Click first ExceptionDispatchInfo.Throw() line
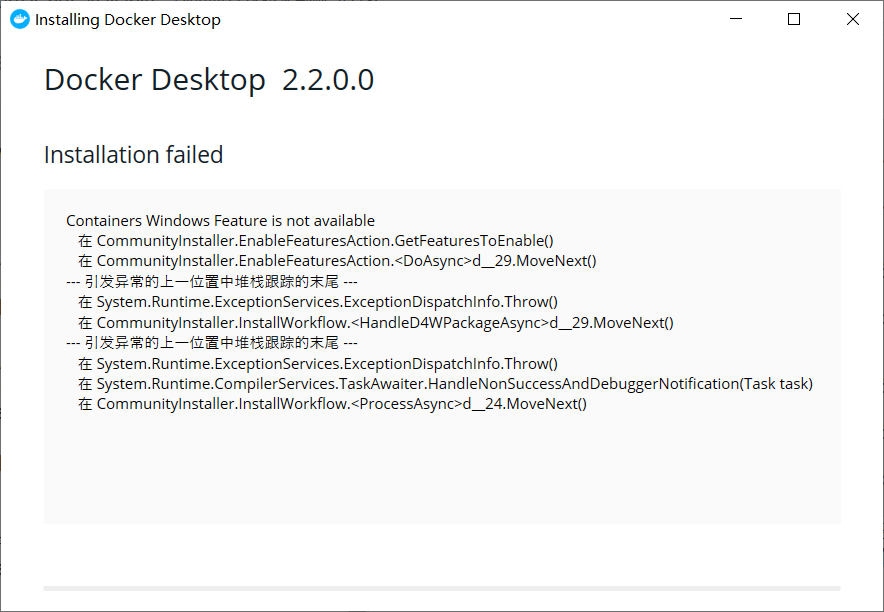The image size is (884, 612). [x=318, y=302]
